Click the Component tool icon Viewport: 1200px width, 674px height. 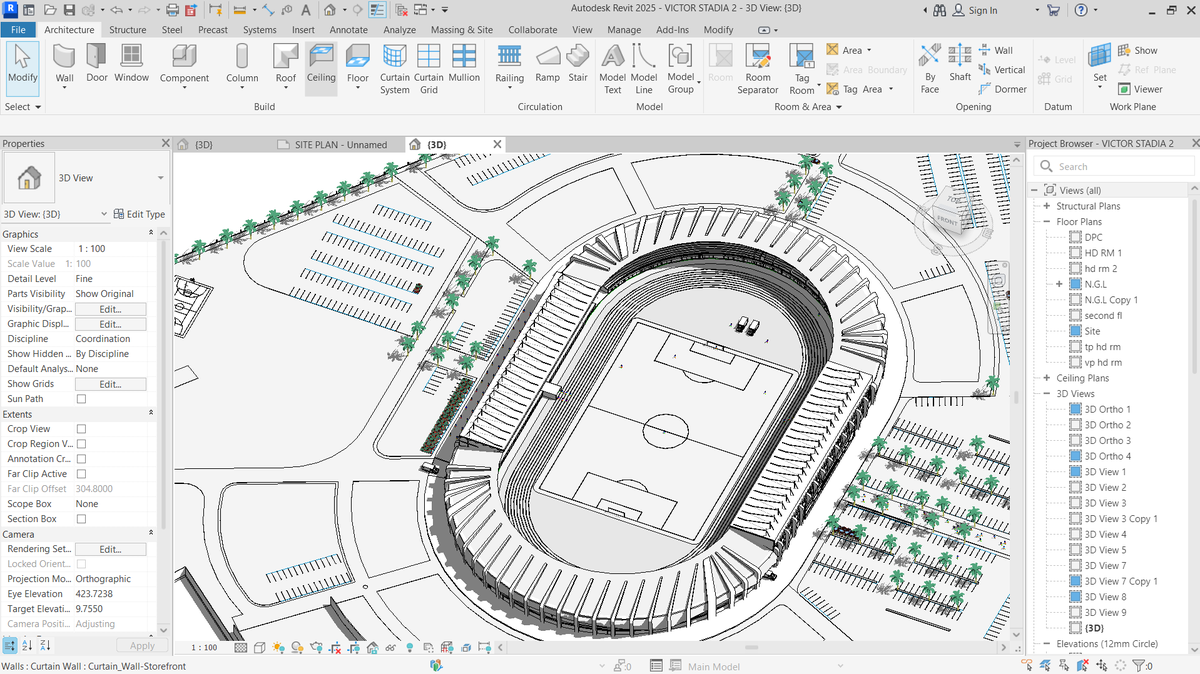coord(184,56)
